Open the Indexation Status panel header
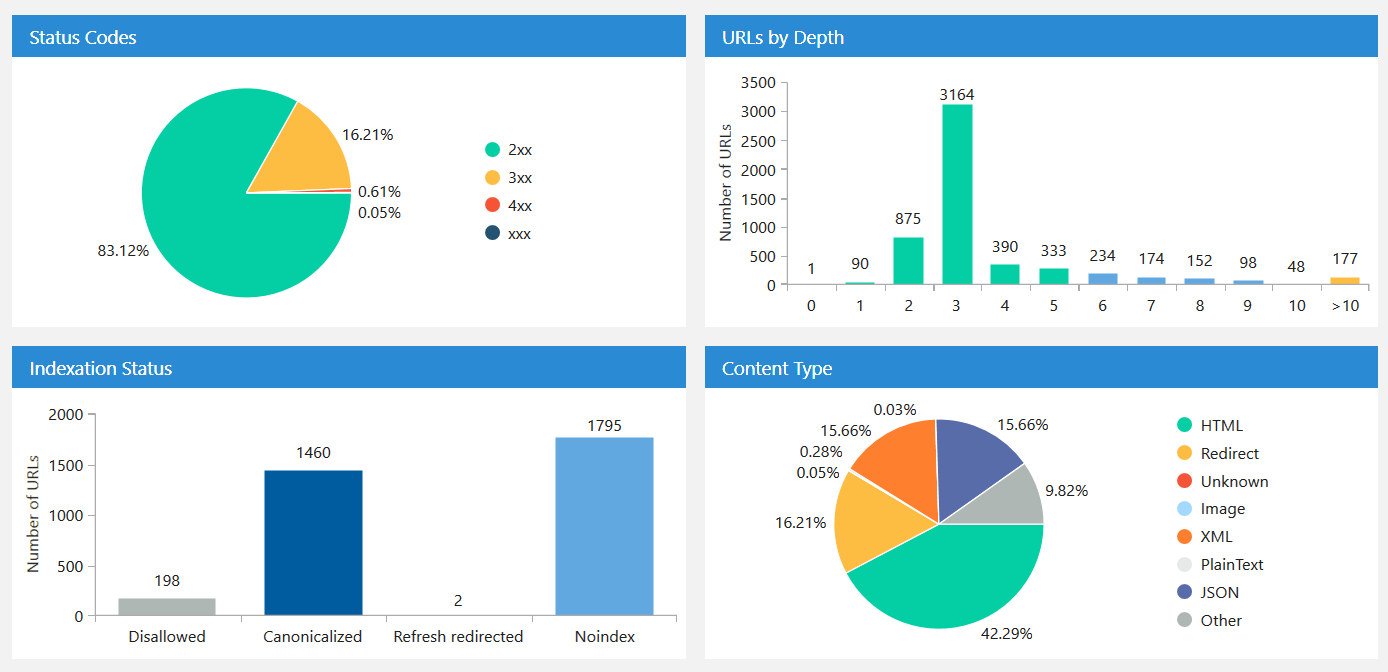 point(348,368)
